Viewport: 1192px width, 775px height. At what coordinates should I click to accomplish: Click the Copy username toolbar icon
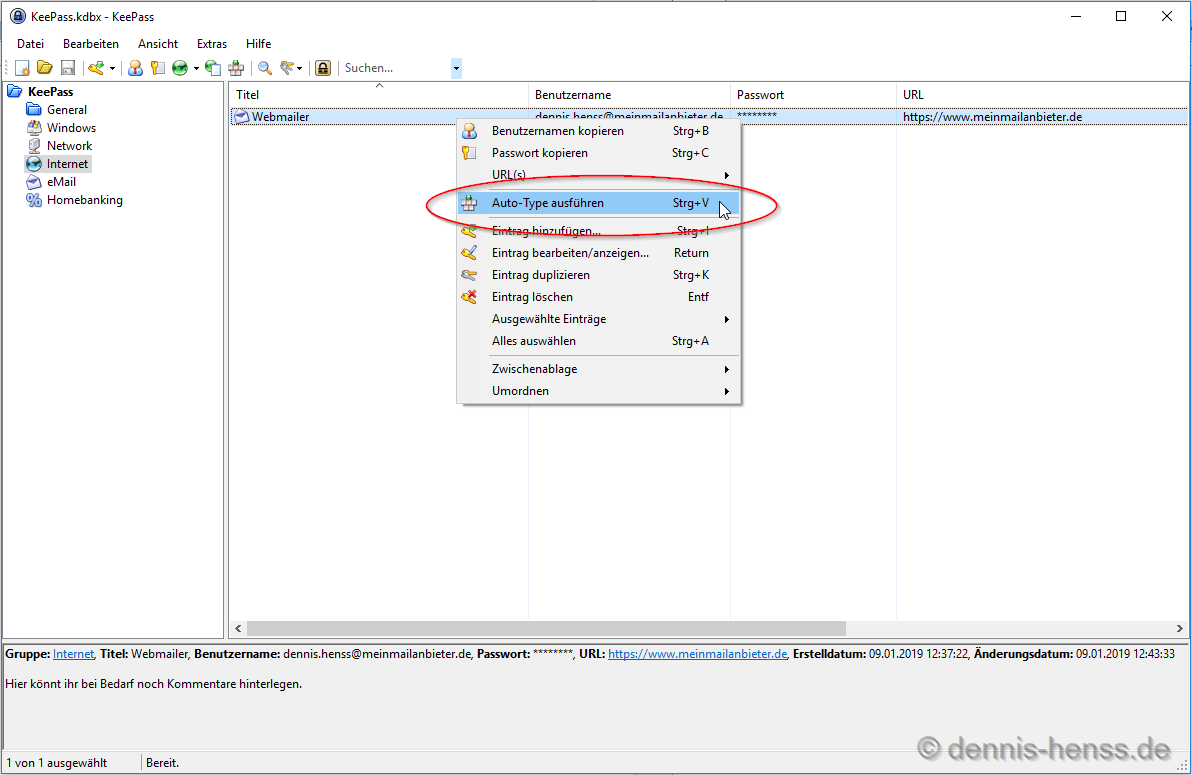135,68
